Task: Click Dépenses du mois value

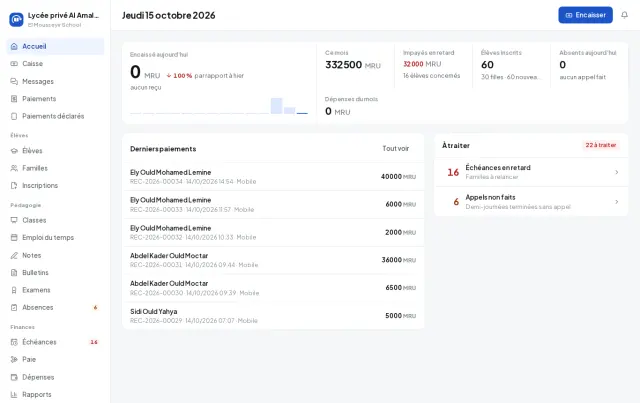Action: pos(338,111)
